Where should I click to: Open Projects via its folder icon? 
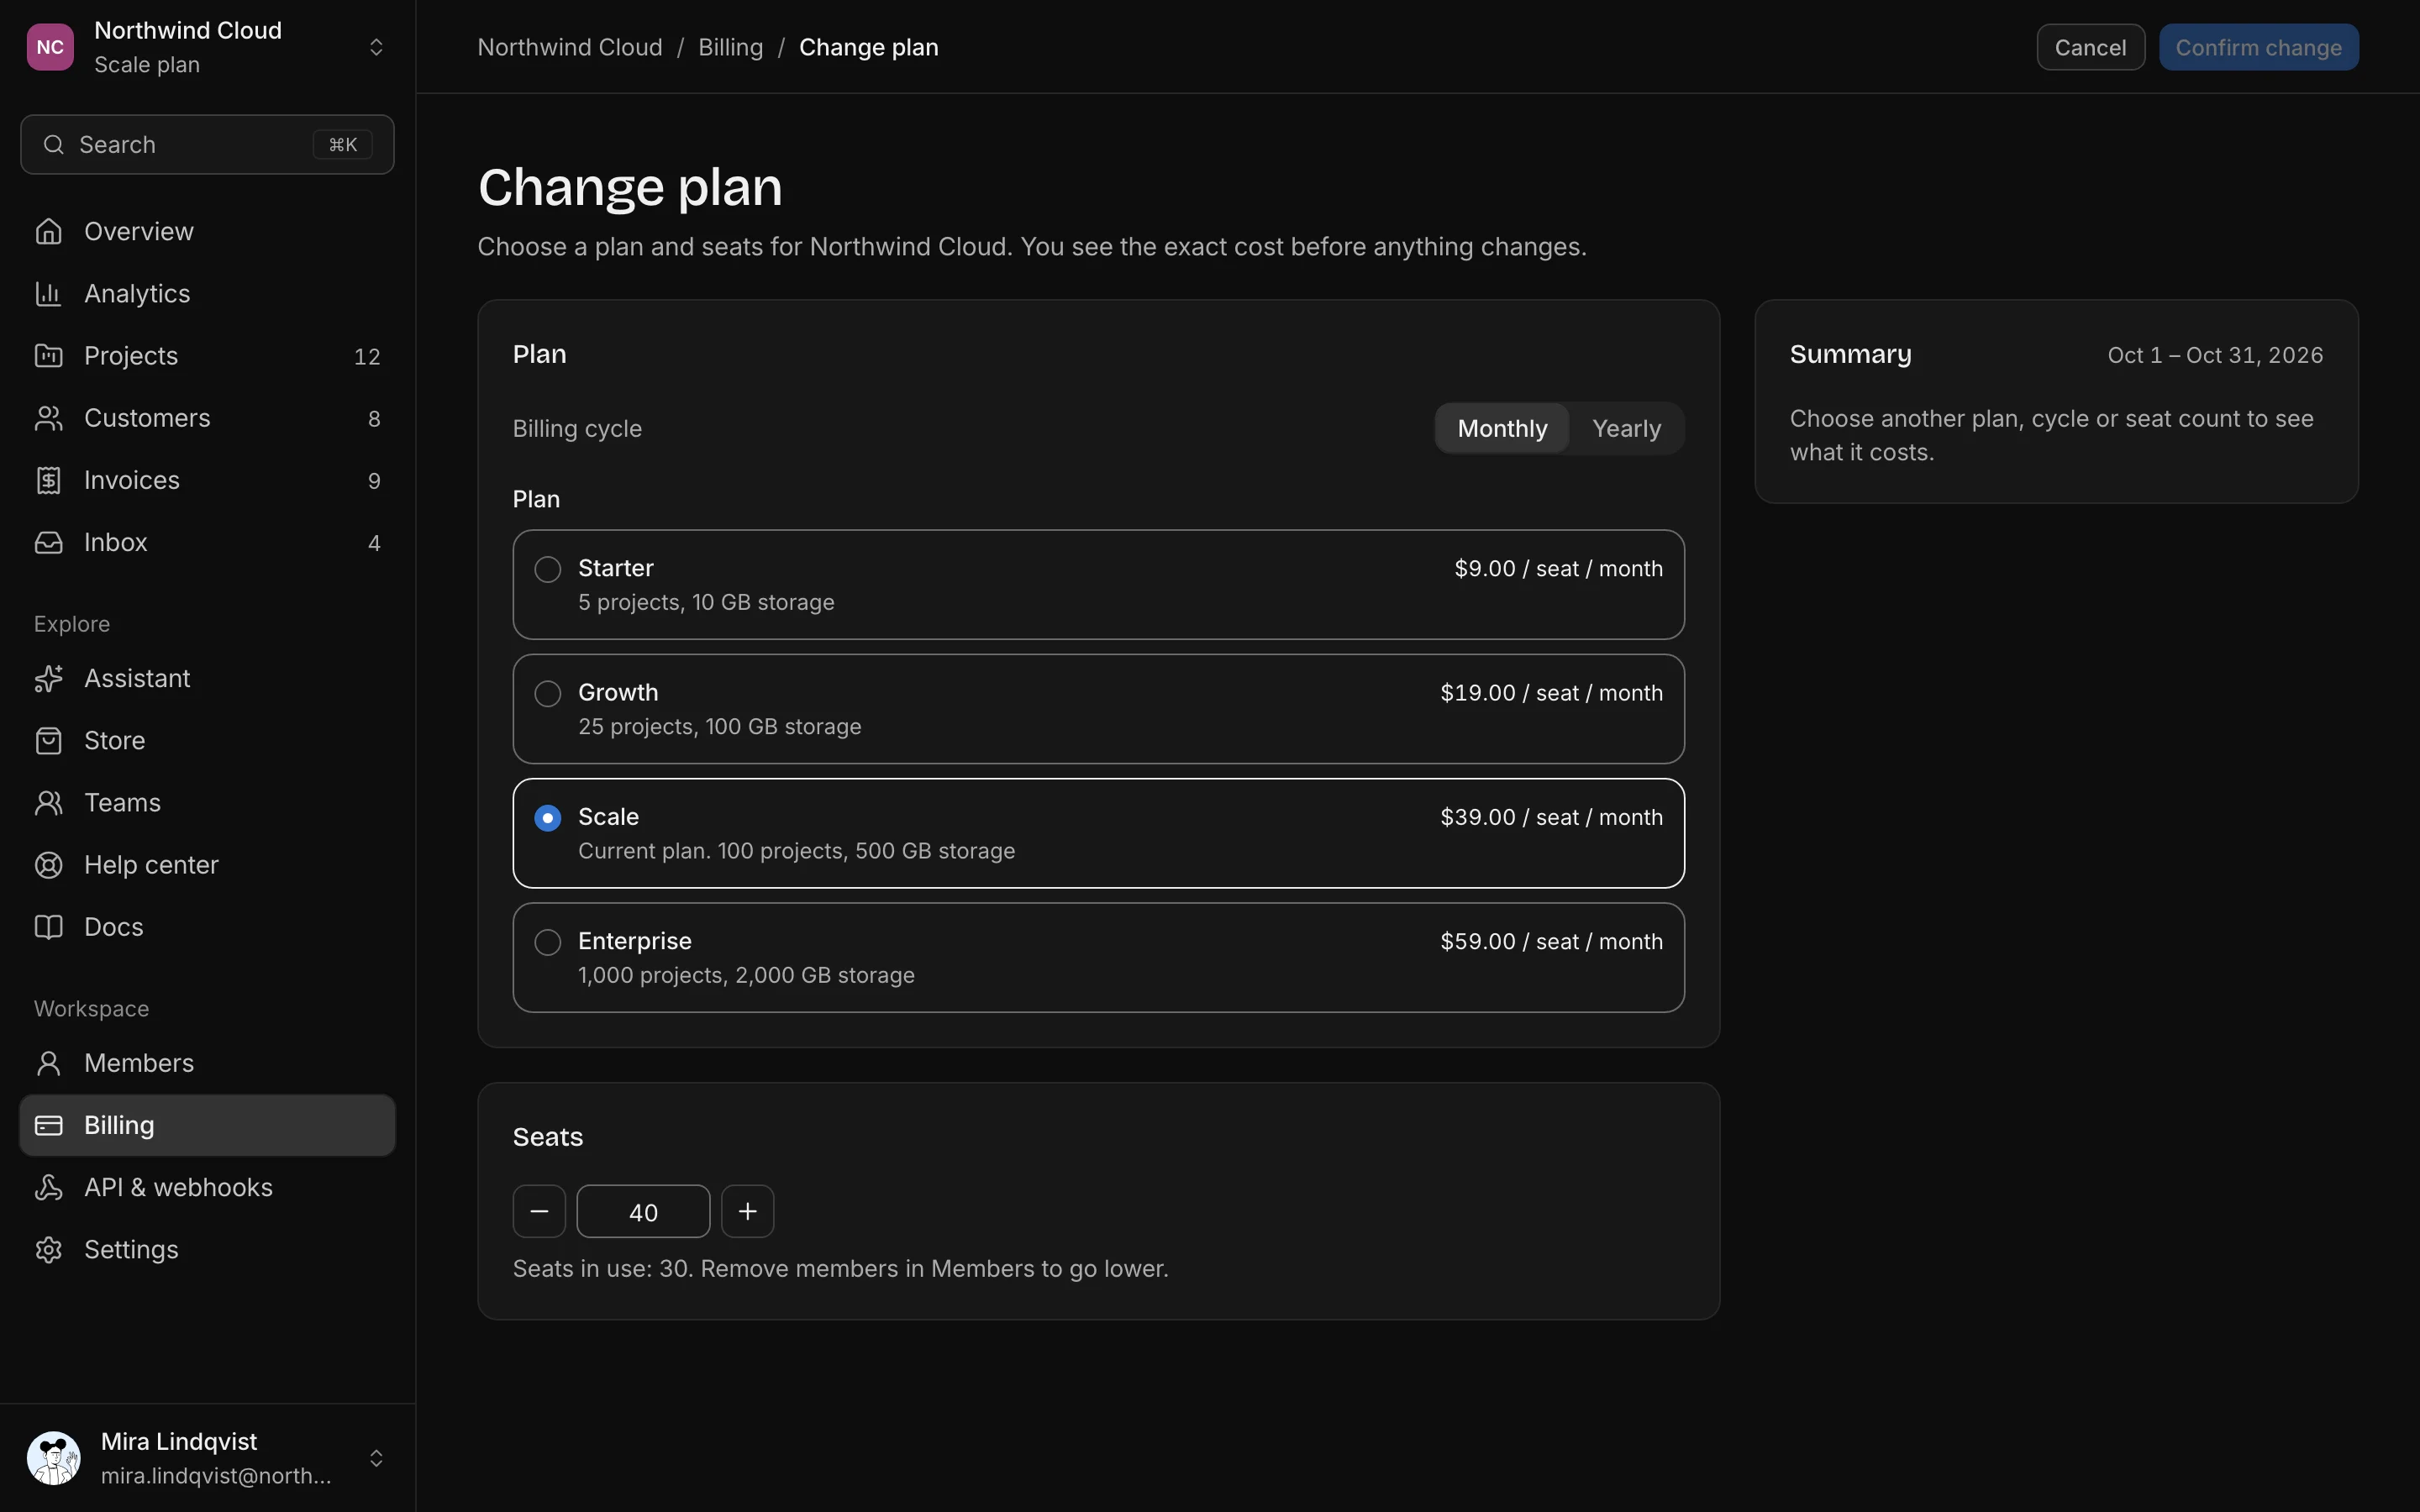tap(48, 355)
